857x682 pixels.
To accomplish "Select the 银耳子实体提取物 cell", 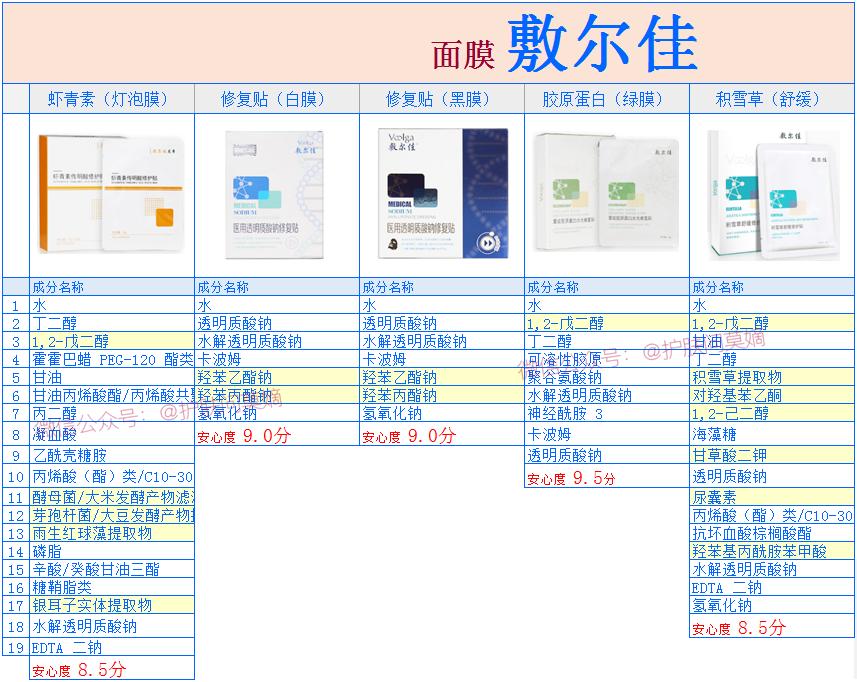I will (111, 605).
